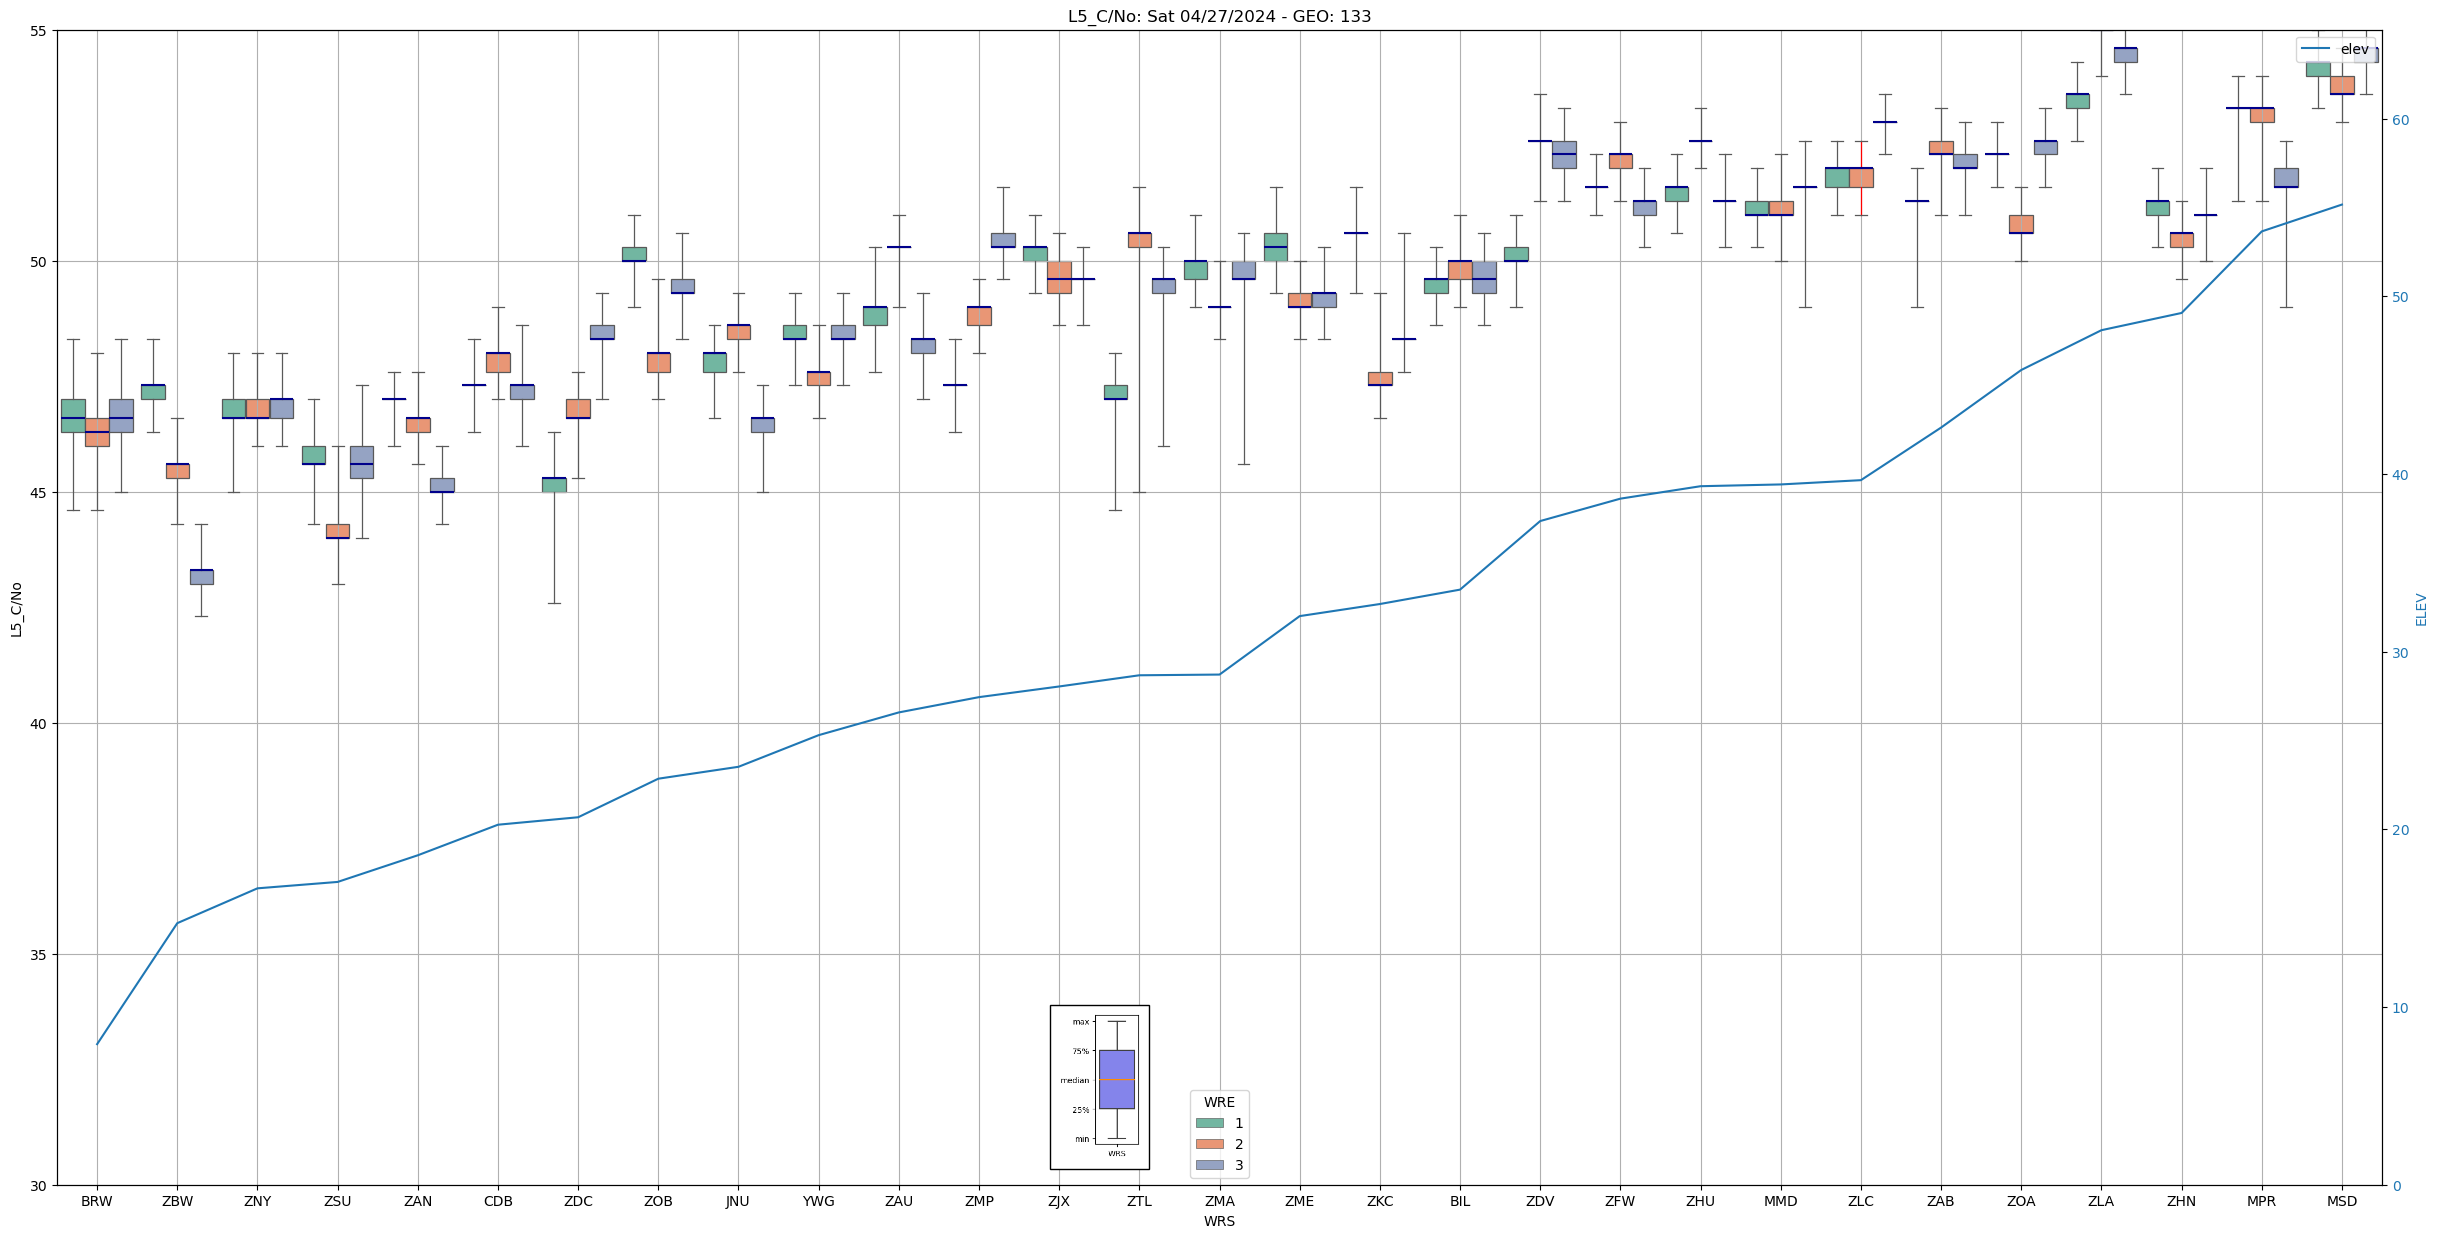
Task: Click the ZAB x-axis label
Action: 1941,1201
